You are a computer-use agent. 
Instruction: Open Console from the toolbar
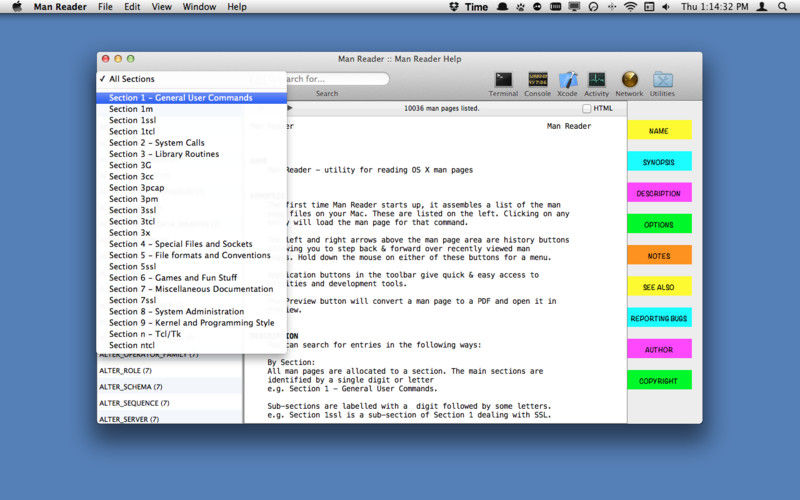pos(538,84)
